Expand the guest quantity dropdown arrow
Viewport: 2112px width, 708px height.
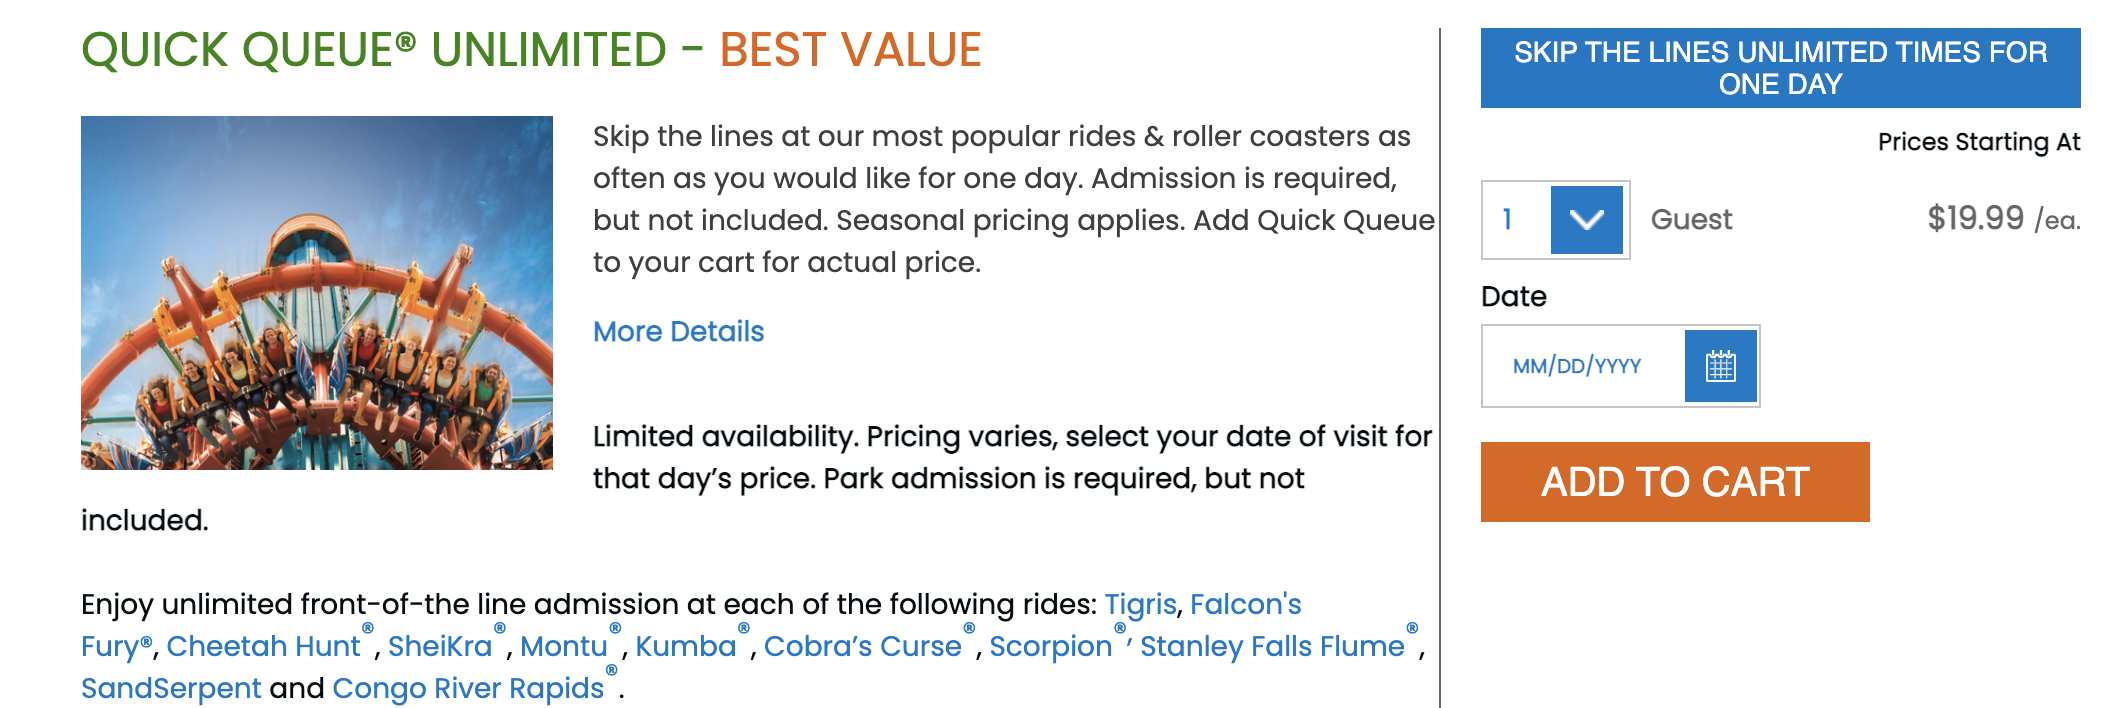[x=1587, y=220]
